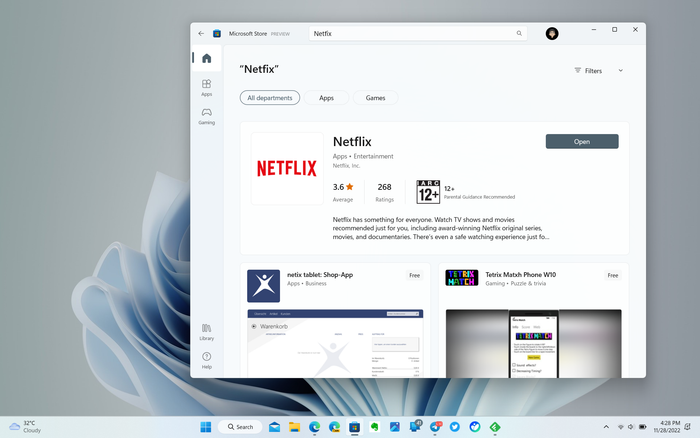Click the Tetrix Match app icon
700x438 pixels.
(x=462, y=278)
